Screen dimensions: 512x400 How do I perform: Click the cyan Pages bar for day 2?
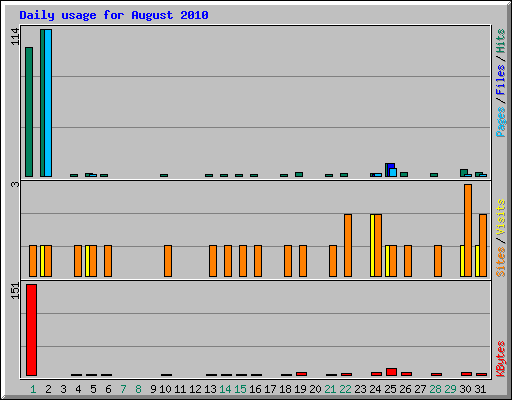tap(48, 103)
